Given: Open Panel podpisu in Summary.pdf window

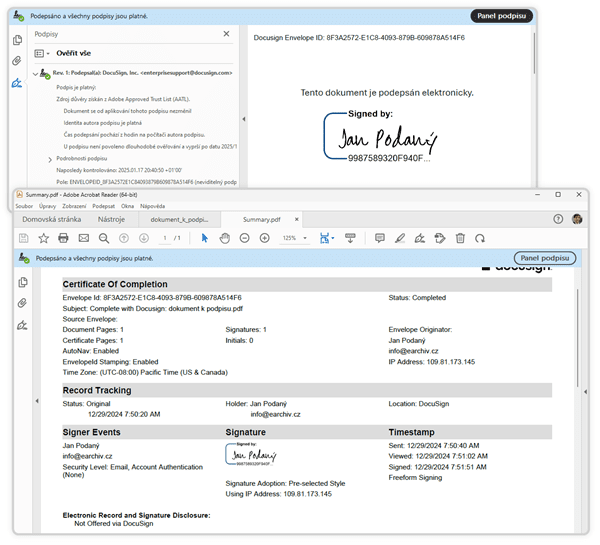Looking at the screenshot, I should coord(545,258).
